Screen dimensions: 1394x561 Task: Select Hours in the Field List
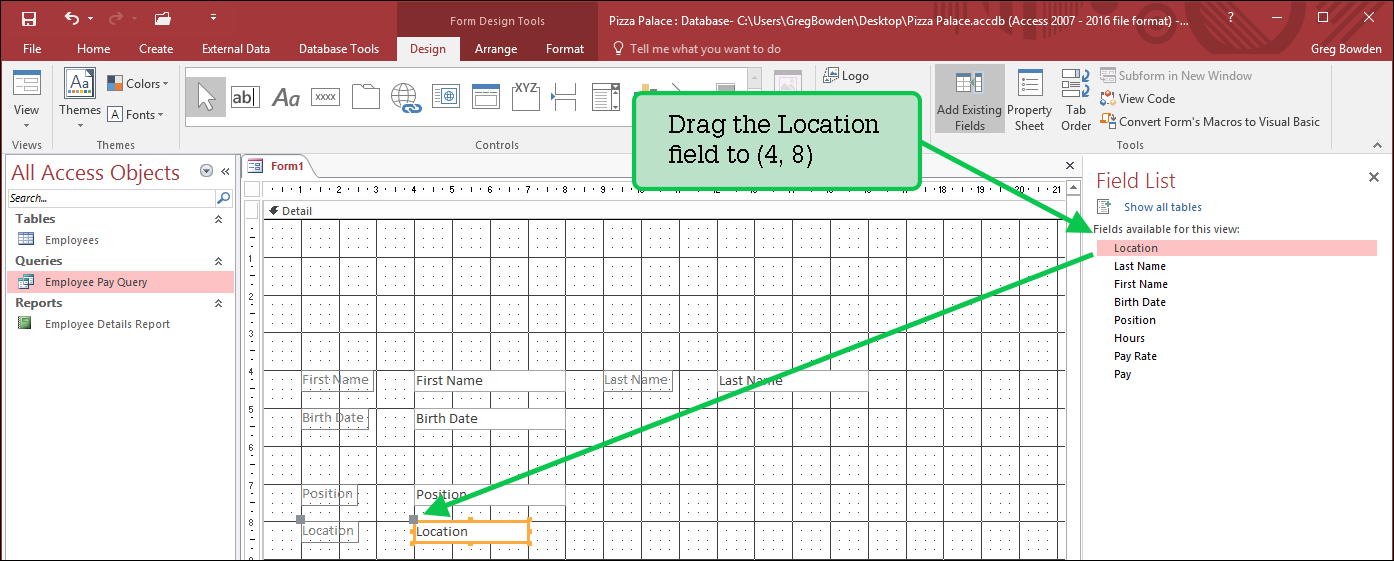[1129, 338]
